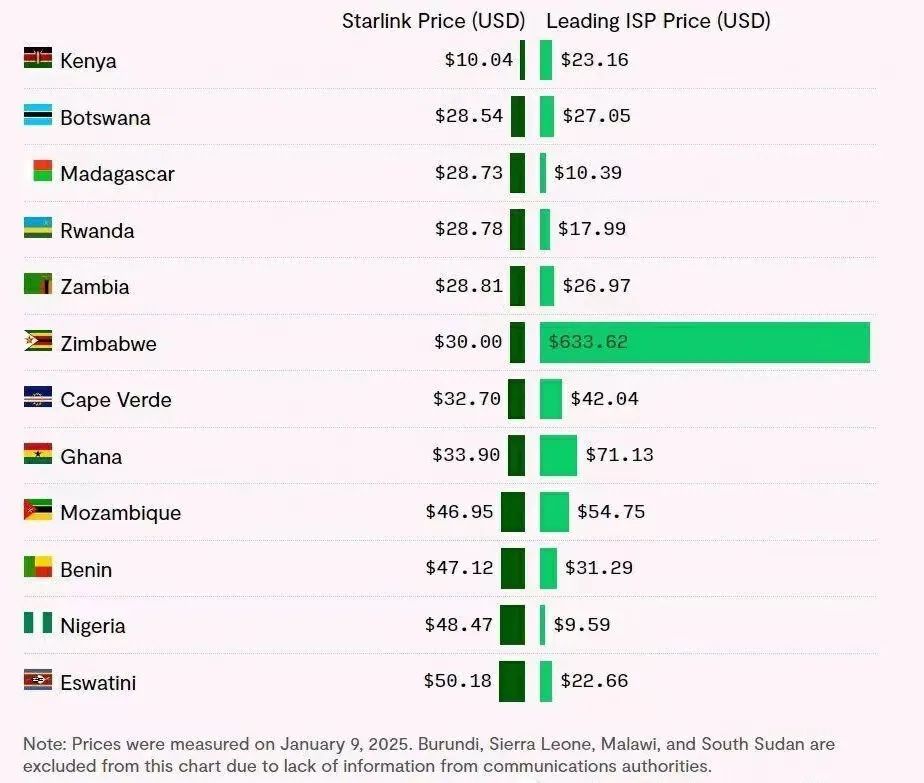Click the Nigeria flag icon
Viewport: 924px width, 783px height.
click(38, 623)
